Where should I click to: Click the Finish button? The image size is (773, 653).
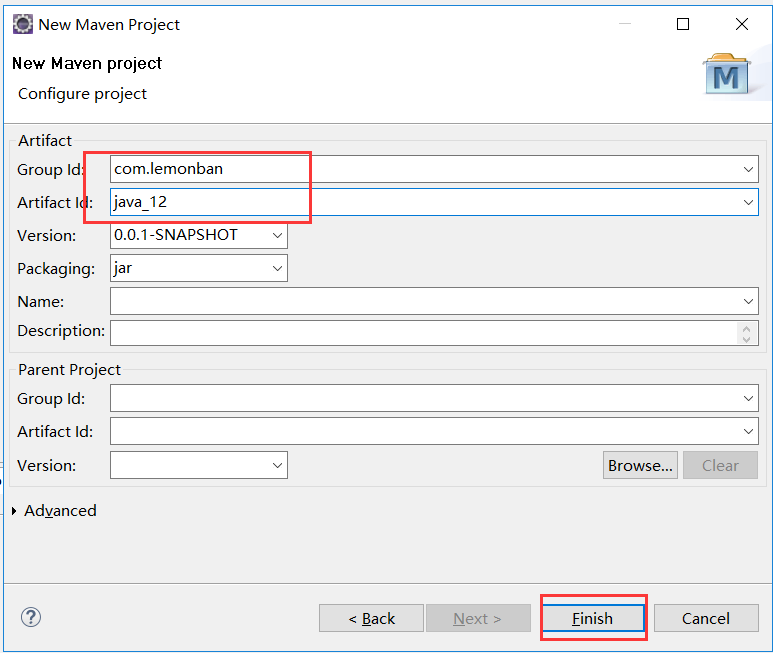coord(593,619)
